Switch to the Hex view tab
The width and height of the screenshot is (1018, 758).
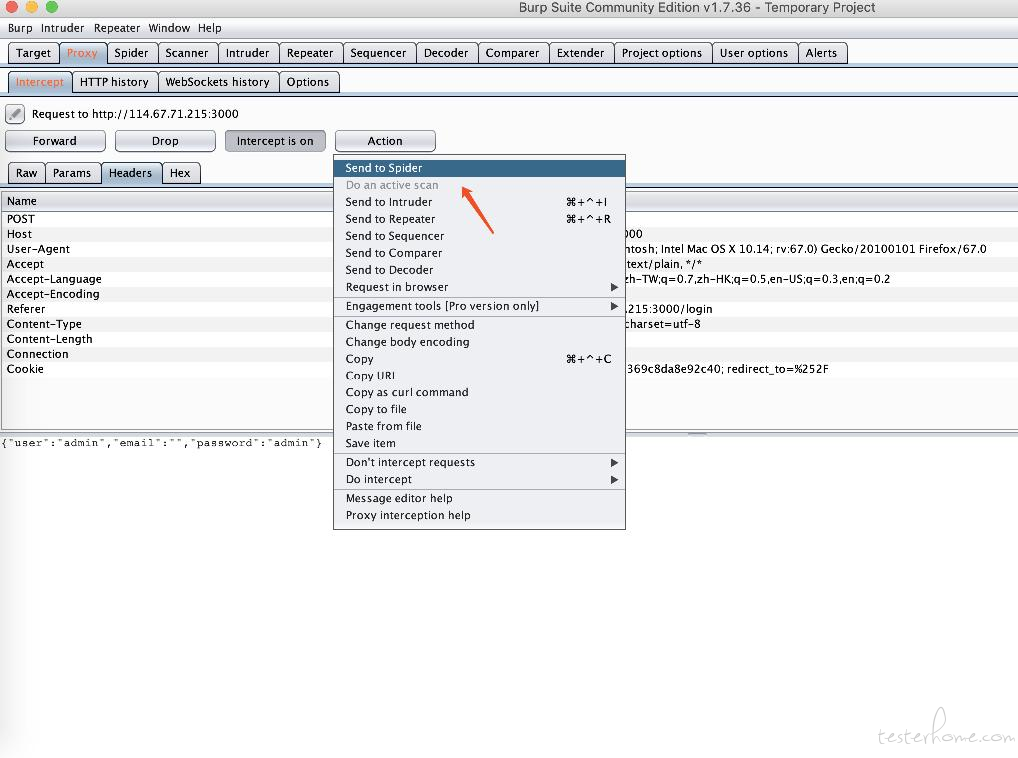180,173
